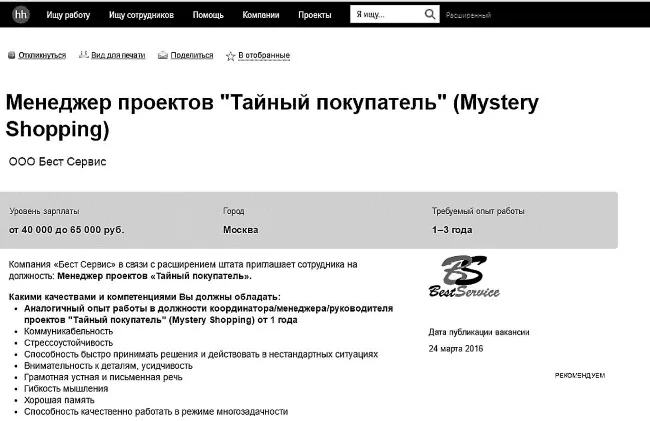Open the ООО Бест Сервис company name
This screenshot has height=421, width=650.
58,162
